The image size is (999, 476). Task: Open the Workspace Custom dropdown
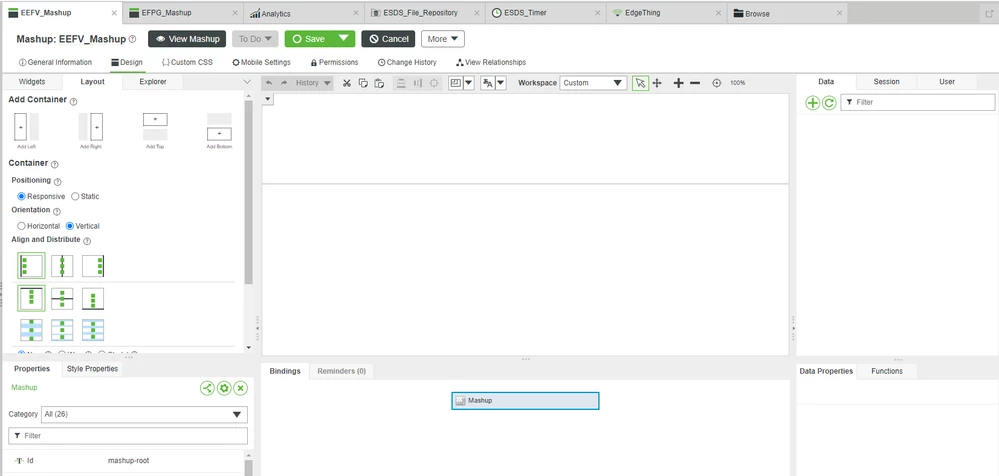pos(593,83)
